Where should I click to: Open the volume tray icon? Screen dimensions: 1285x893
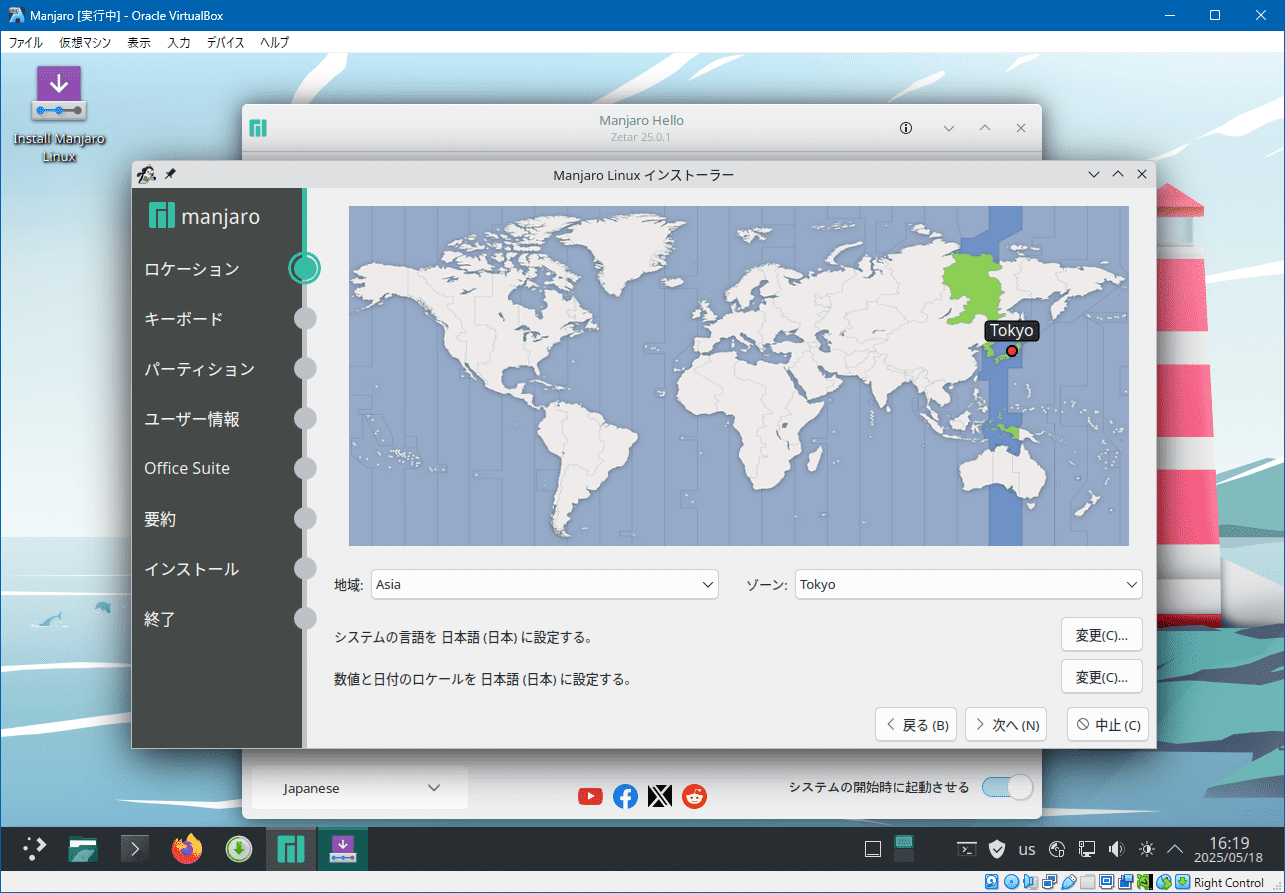[x=1116, y=849]
